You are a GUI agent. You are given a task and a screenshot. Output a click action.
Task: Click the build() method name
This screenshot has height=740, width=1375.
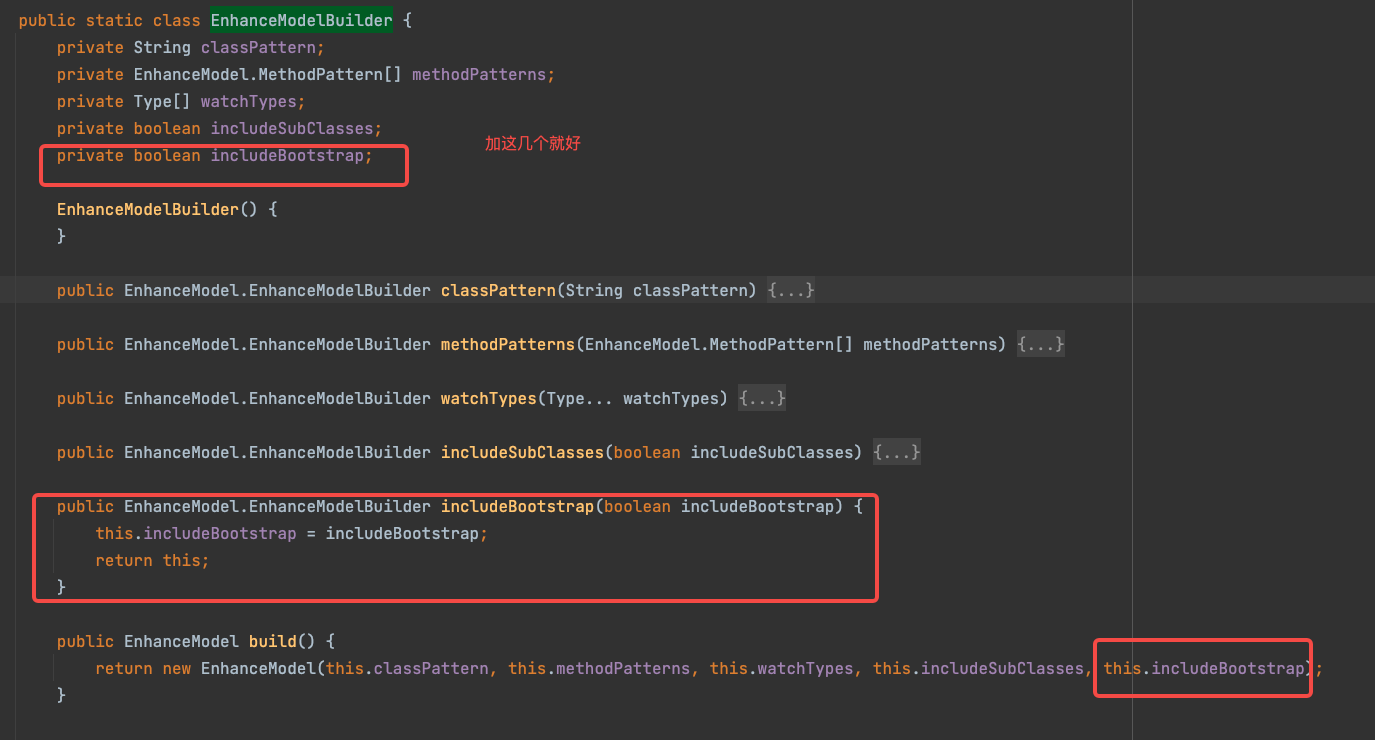tap(272, 642)
